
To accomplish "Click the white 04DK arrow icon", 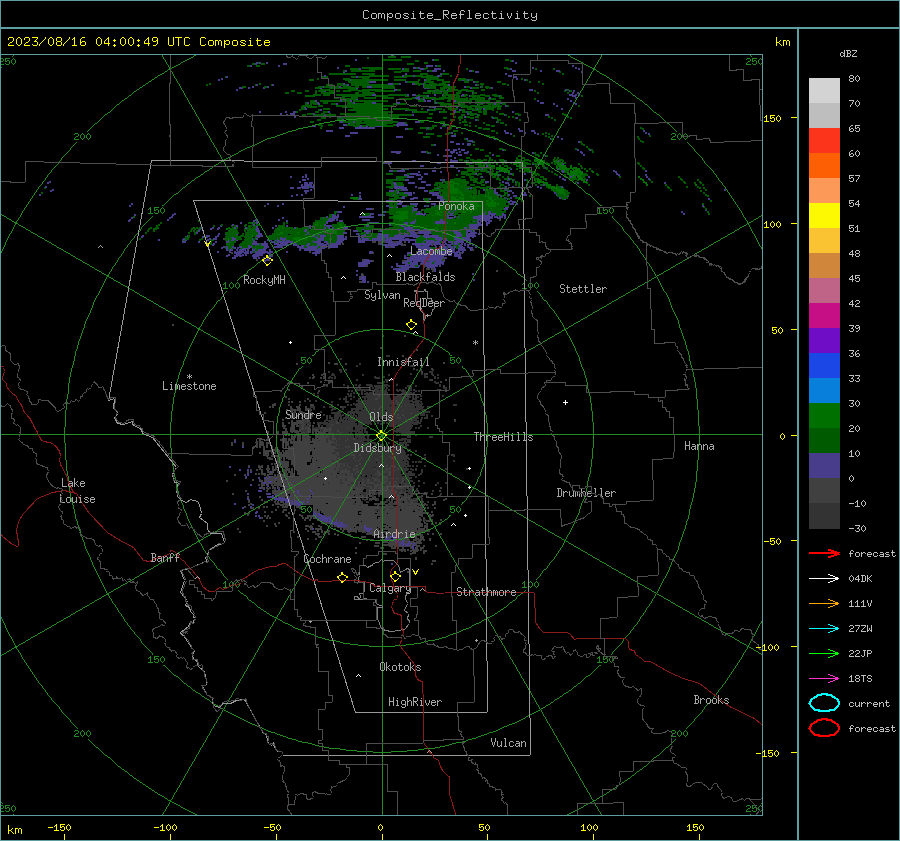I will [824, 578].
